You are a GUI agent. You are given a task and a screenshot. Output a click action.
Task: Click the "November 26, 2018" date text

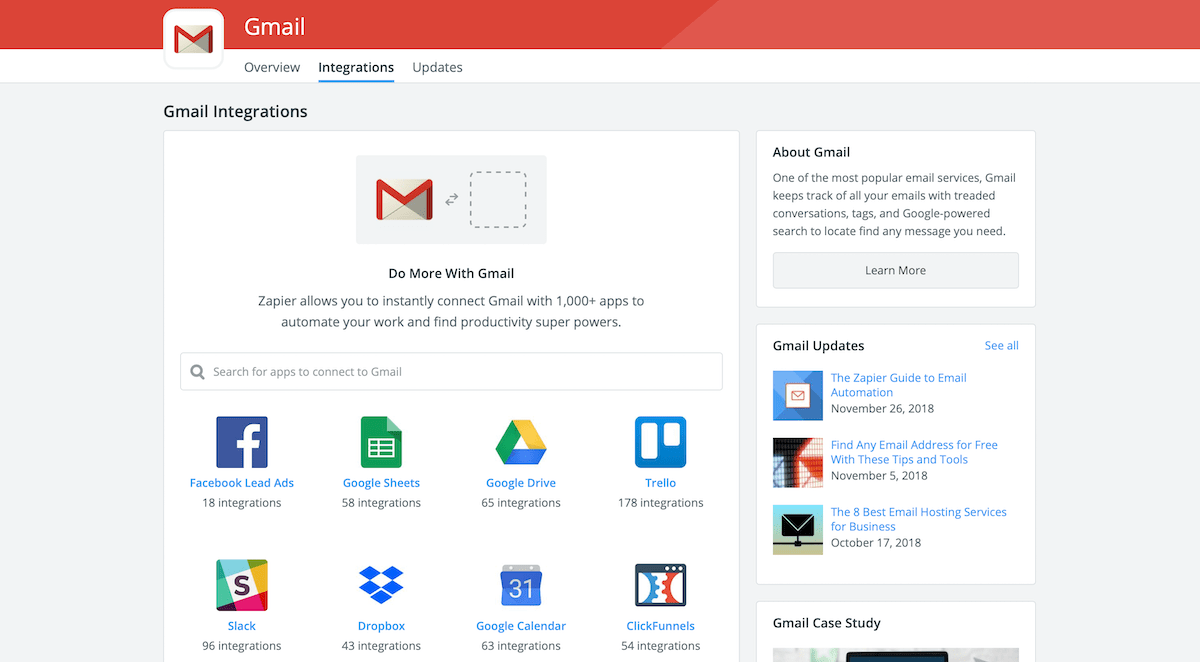tap(883, 408)
